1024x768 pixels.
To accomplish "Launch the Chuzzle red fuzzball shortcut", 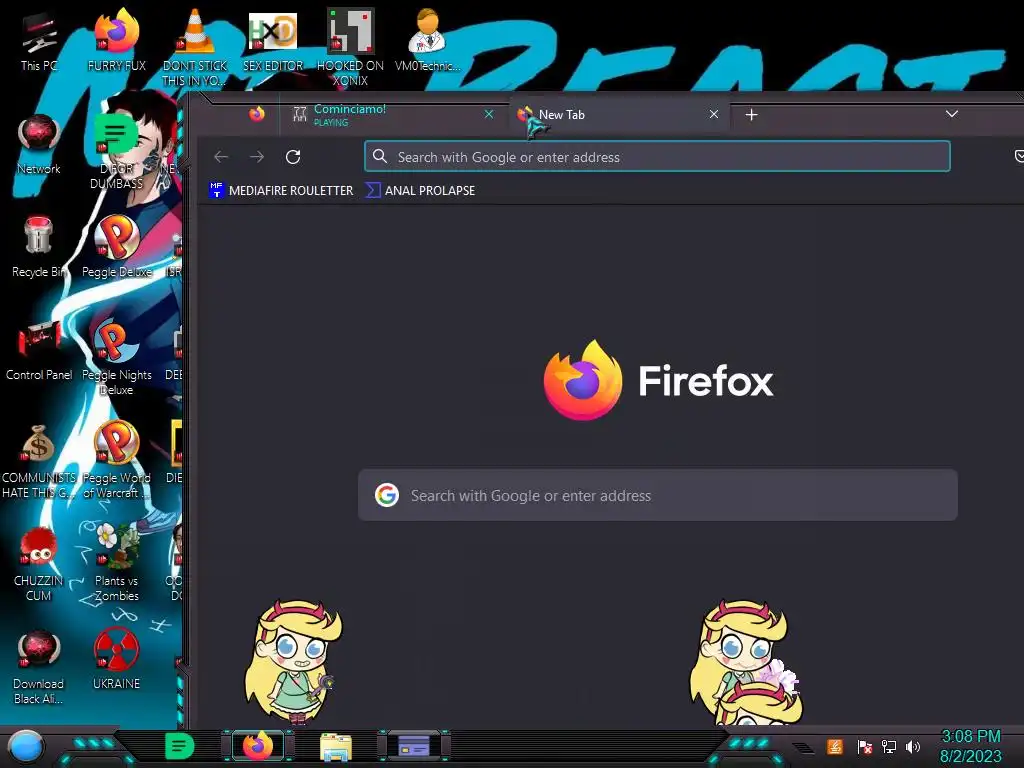I will click(39, 563).
